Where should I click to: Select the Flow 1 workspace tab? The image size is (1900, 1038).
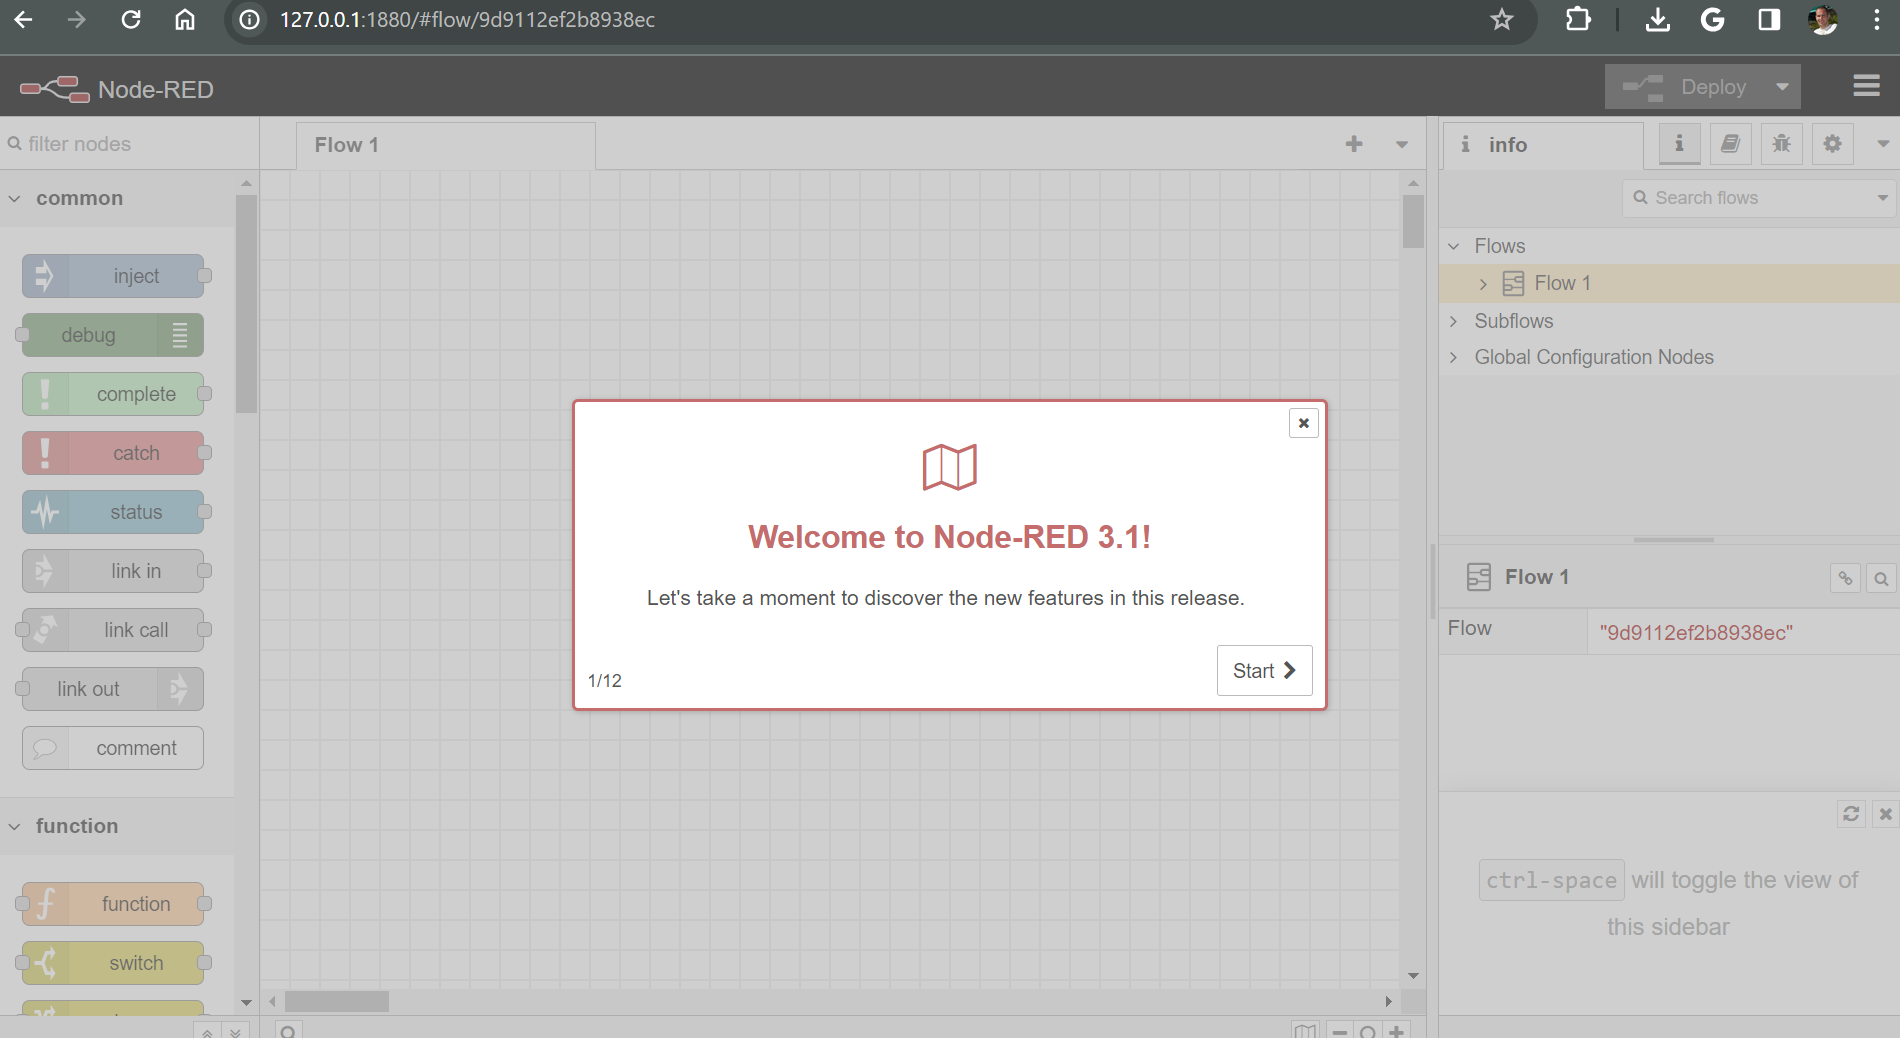(446, 145)
